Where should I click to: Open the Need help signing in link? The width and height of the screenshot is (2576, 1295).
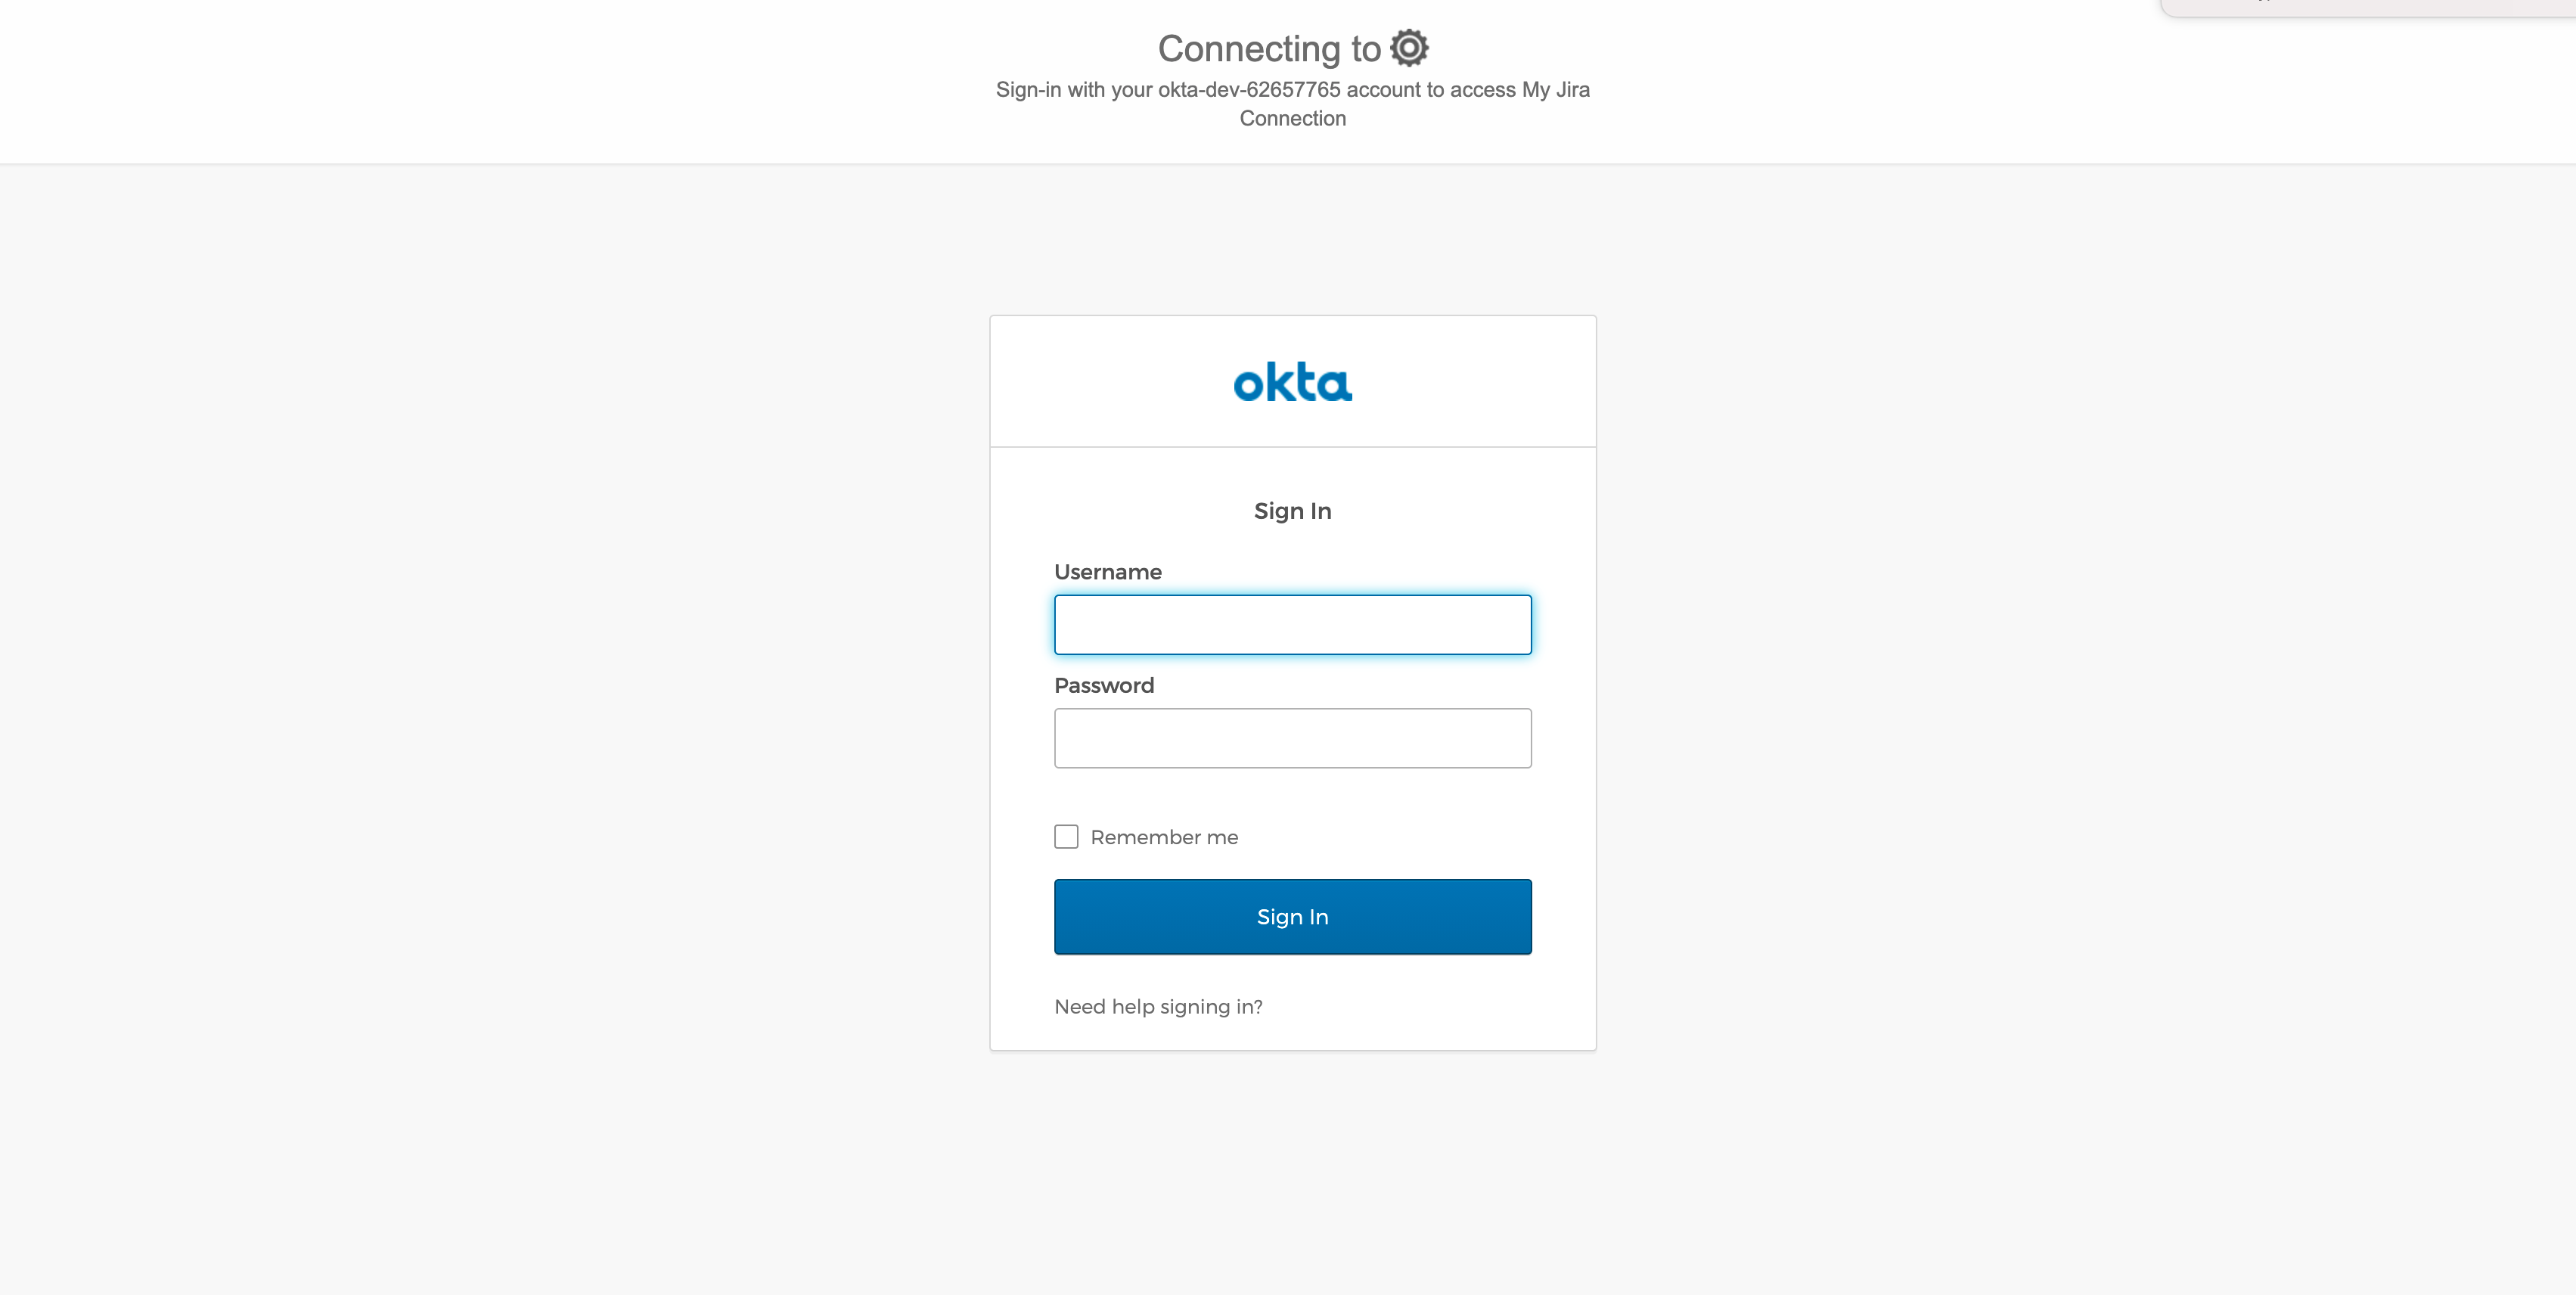[1158, 1007]
